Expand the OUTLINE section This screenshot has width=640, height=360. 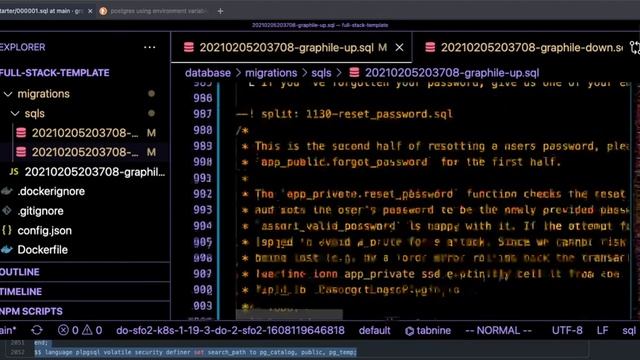tap(20, 272)
